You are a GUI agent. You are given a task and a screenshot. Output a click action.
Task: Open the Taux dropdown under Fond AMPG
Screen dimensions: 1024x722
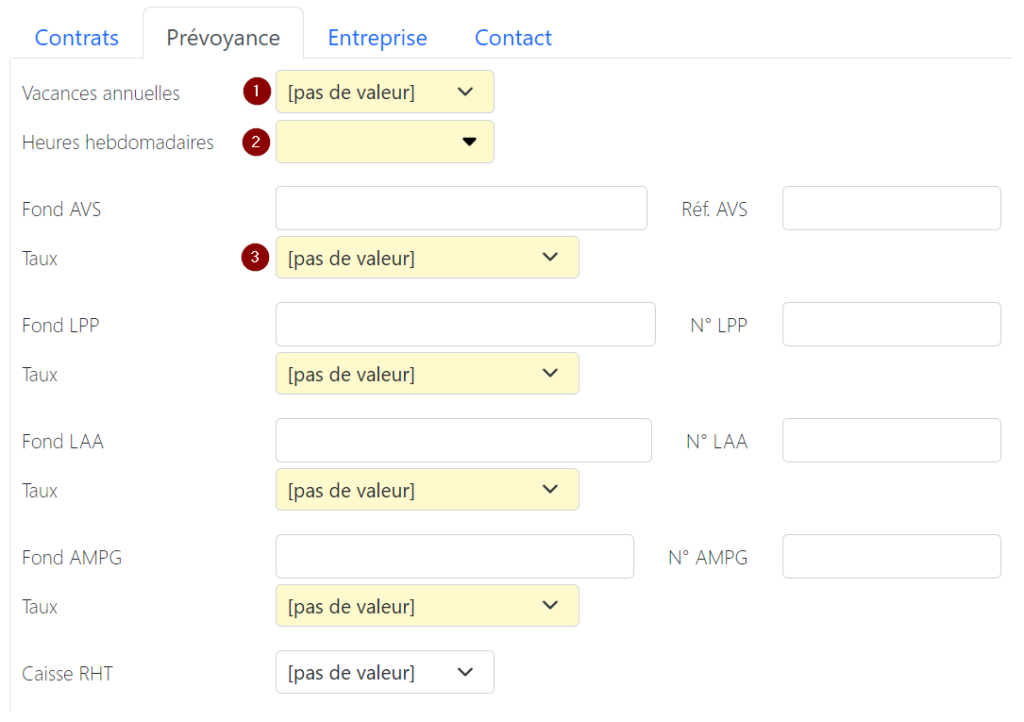(x=426, y=606)
